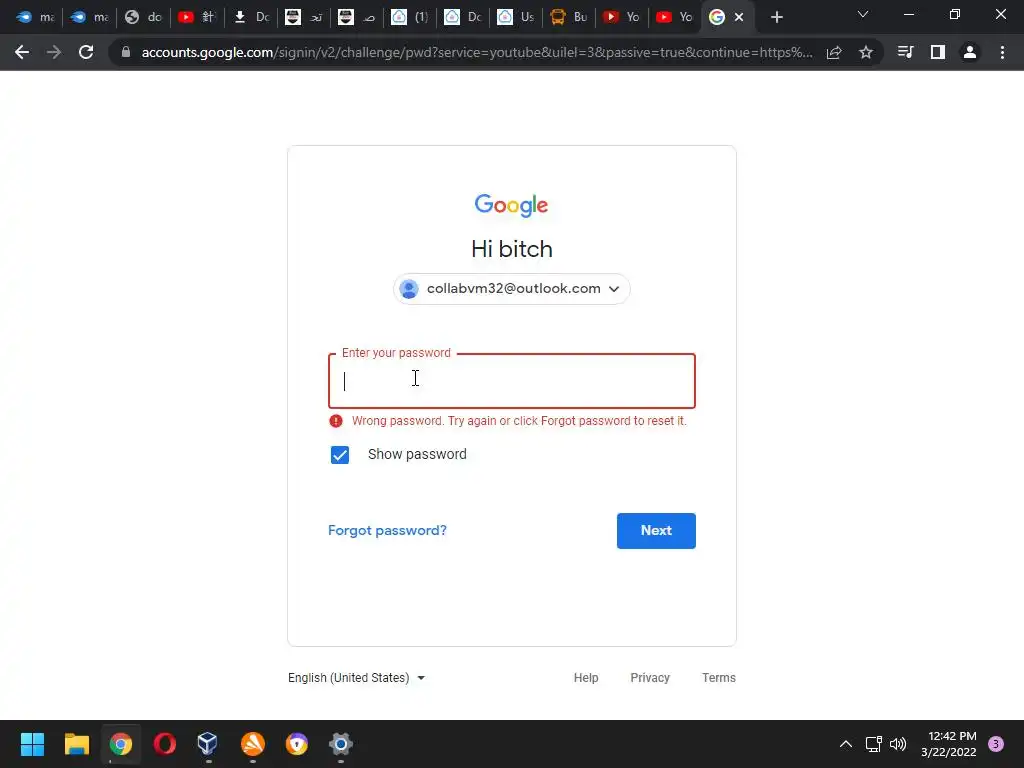Switch to the '(1)' tab
This screenshot has height=768, width=1024.
click(x=410, y=17)
